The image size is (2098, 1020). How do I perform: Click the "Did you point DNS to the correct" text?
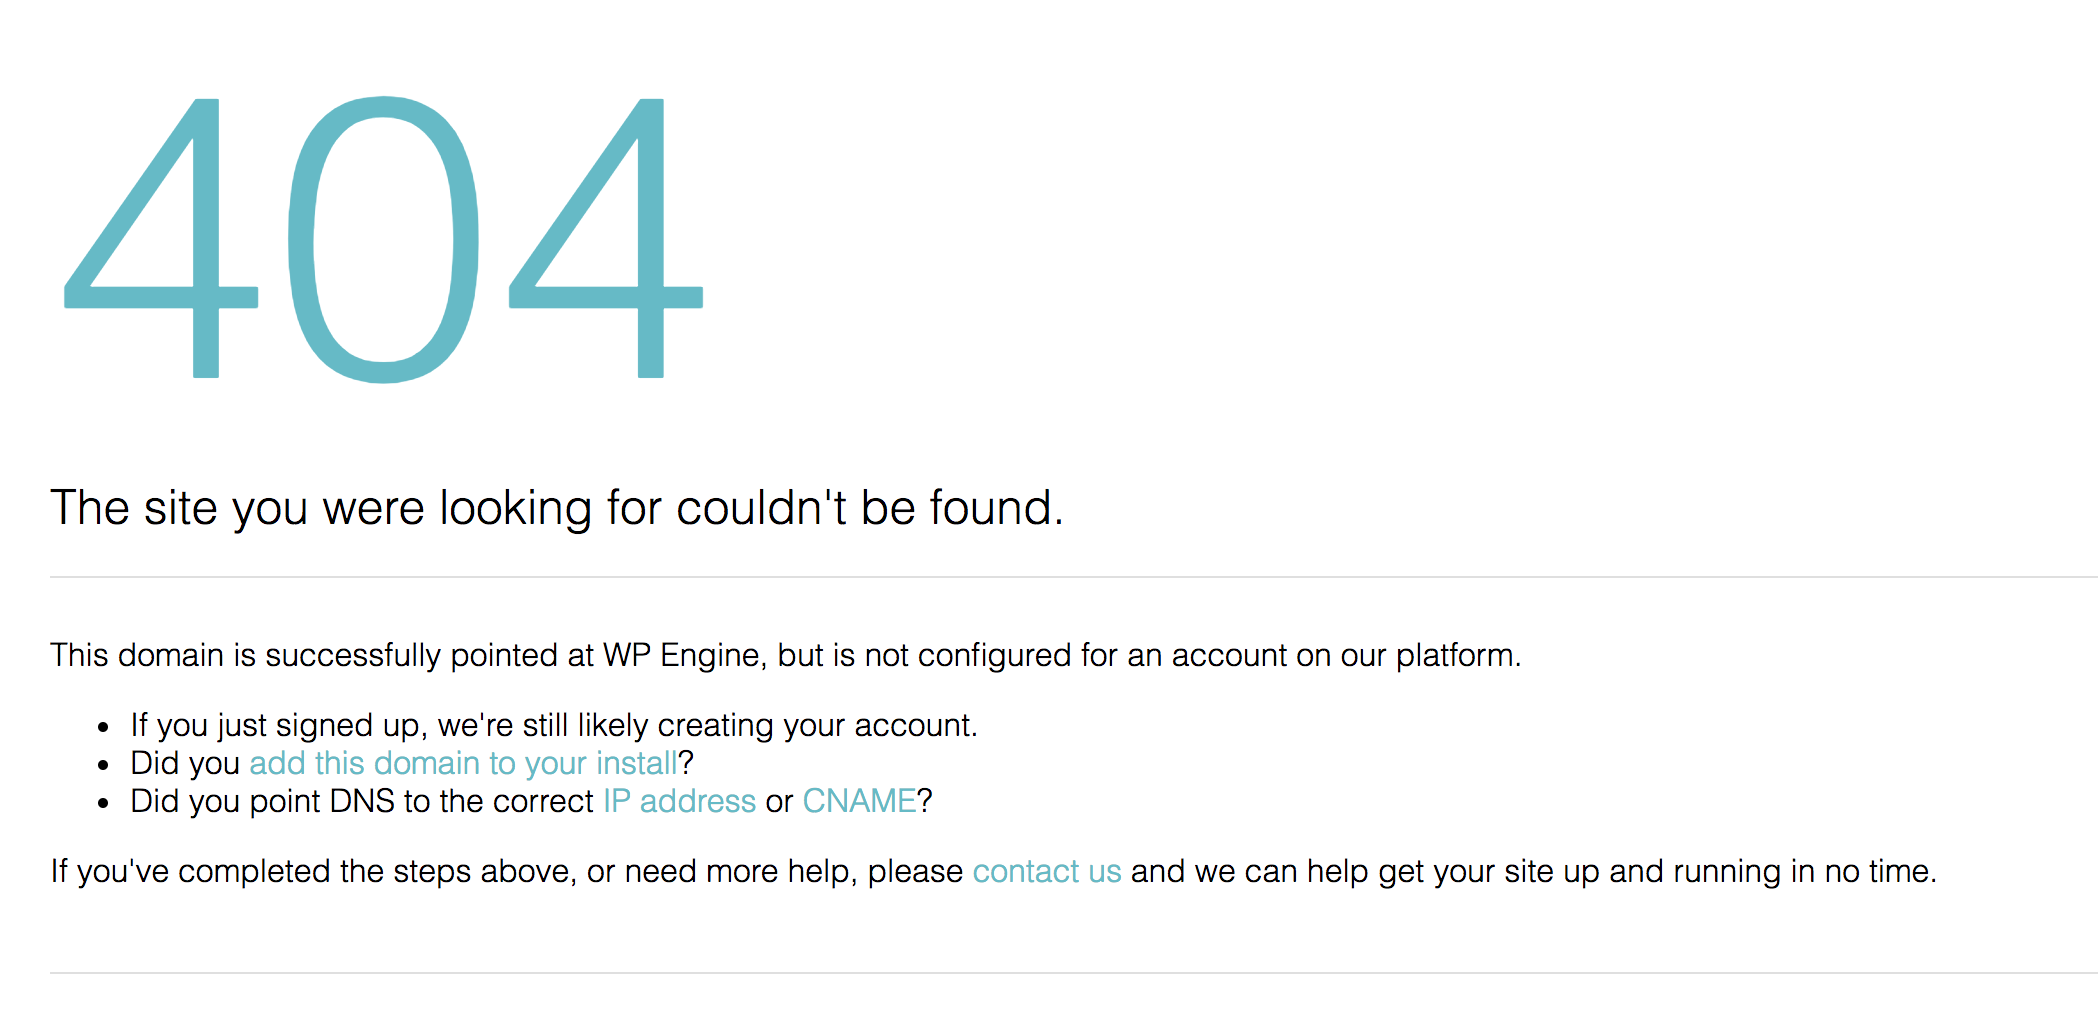coord(362,801)
